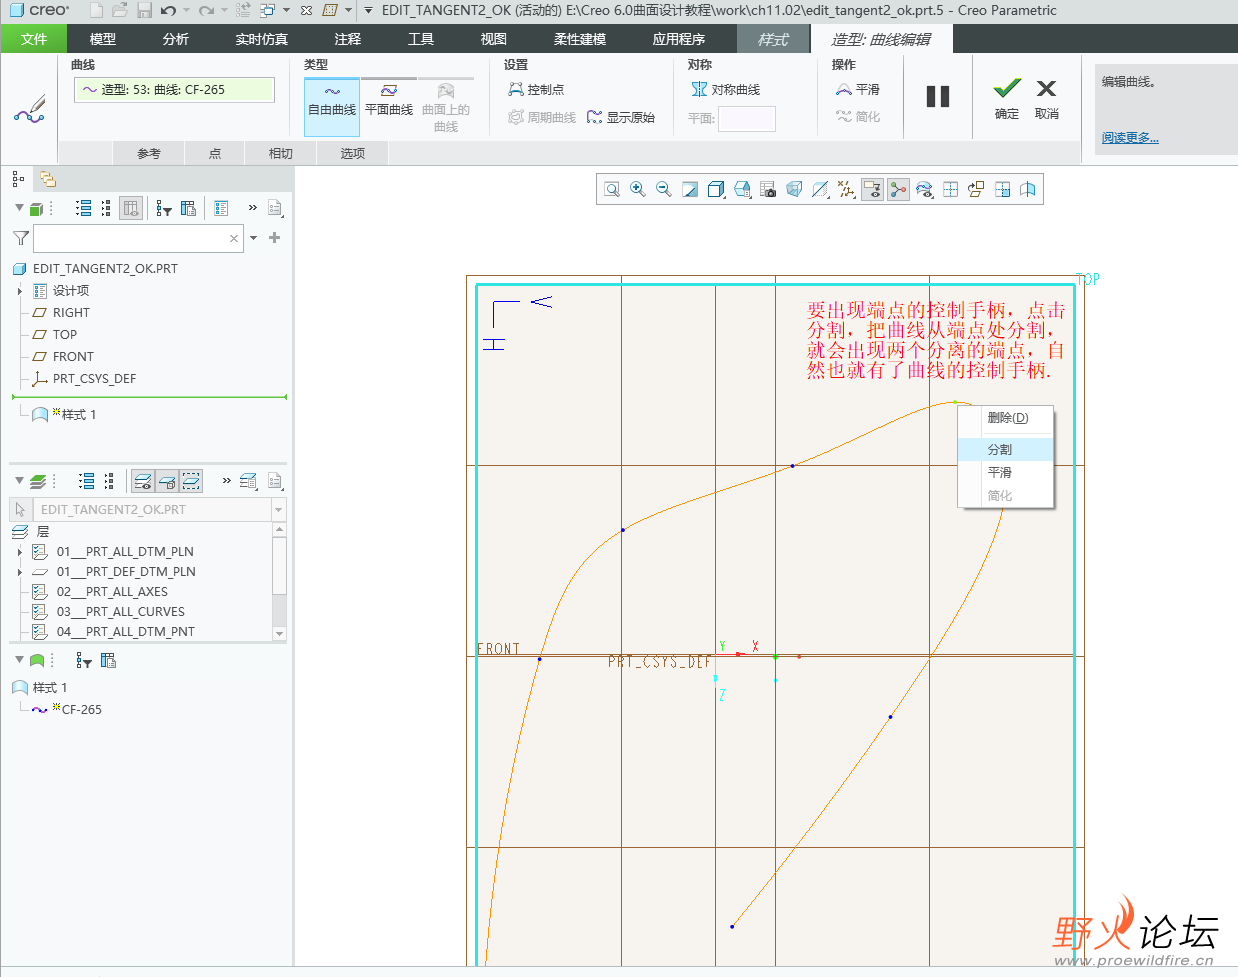
Task: Open the 参考 panel tab
Action: click(149, 153)
